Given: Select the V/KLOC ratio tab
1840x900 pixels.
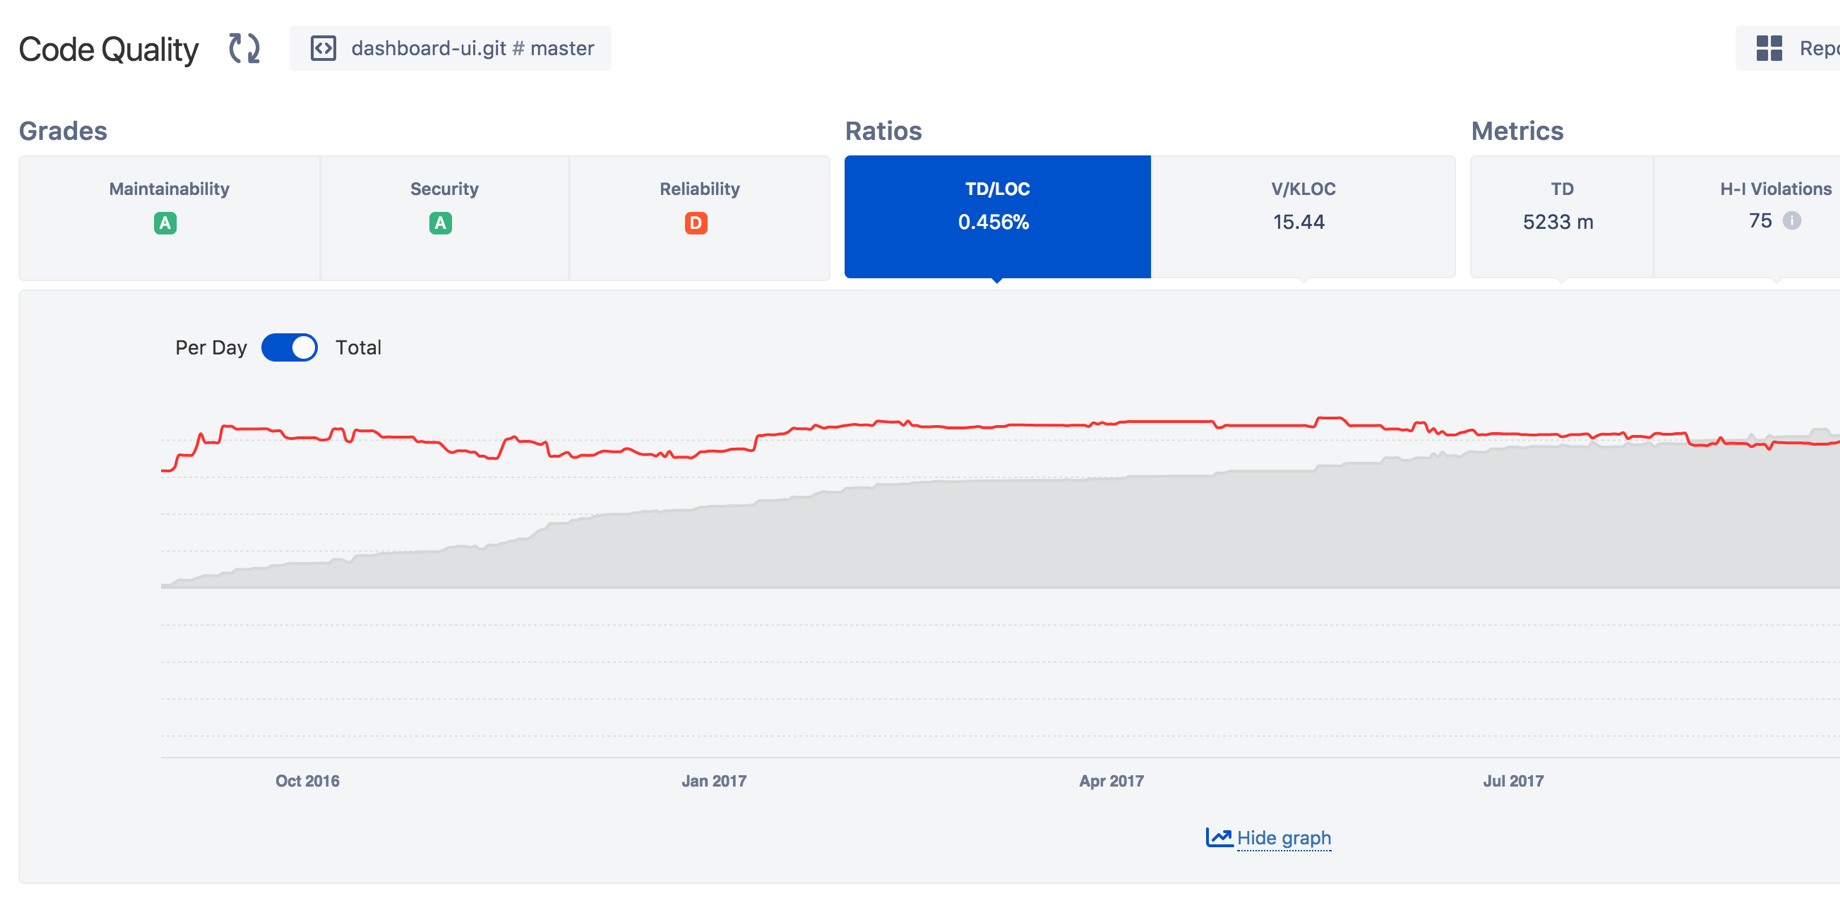Looking at the screenshot, I should coord(1303,216).
